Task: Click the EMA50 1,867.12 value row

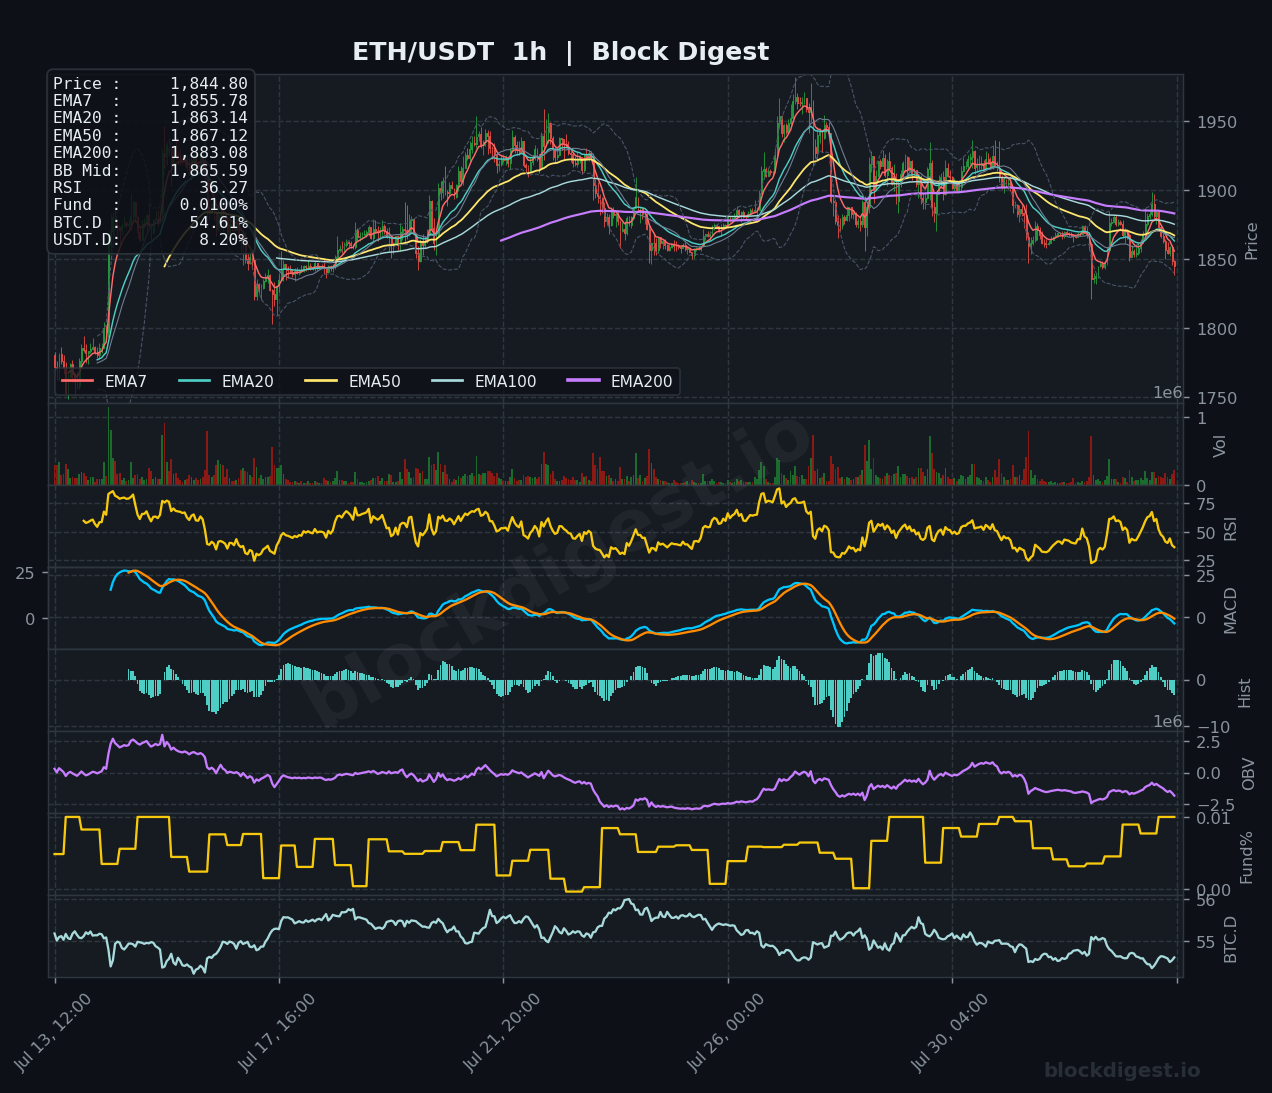Action: click(x=150, y=136)
